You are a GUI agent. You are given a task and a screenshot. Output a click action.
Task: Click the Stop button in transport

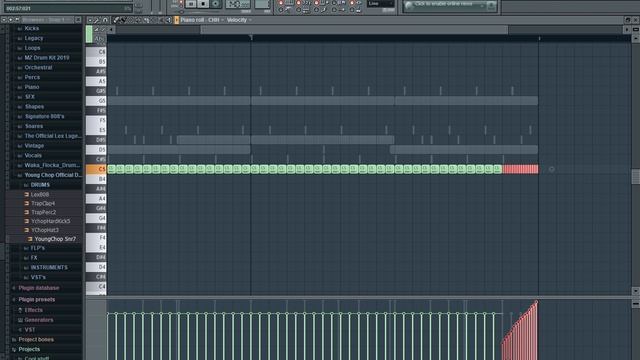point(203,4)
